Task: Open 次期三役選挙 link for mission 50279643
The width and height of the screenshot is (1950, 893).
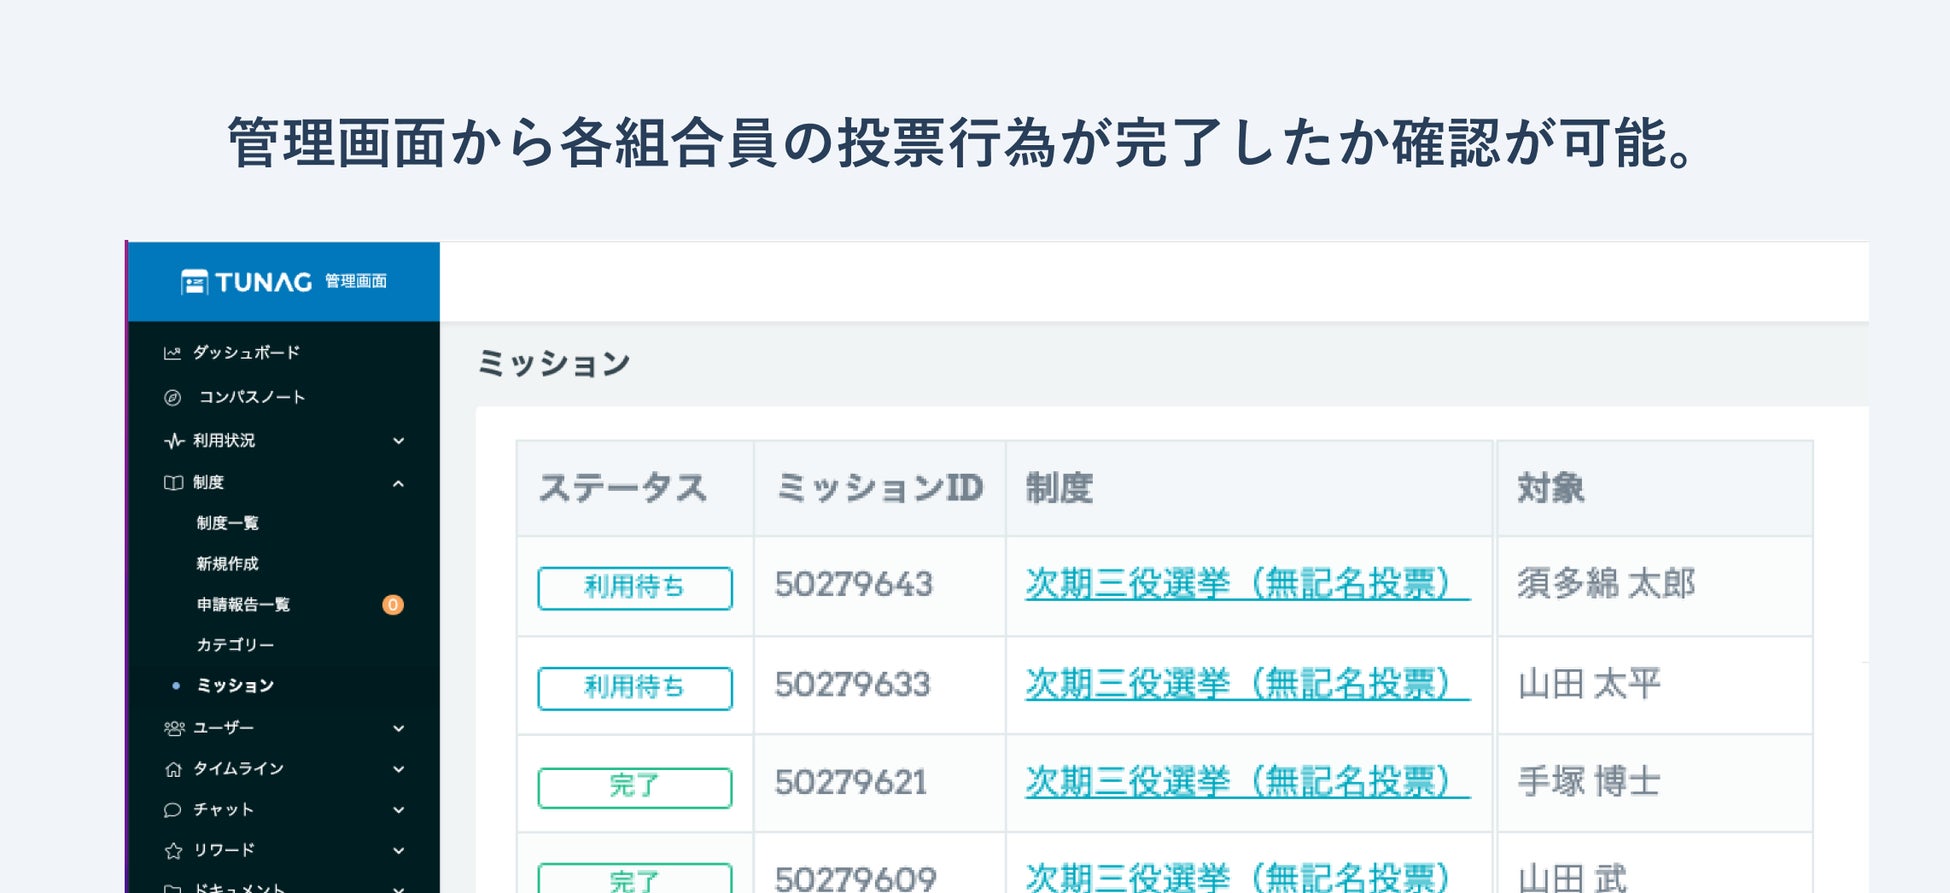Action: pyautogui.click(x=1247, y=584)
